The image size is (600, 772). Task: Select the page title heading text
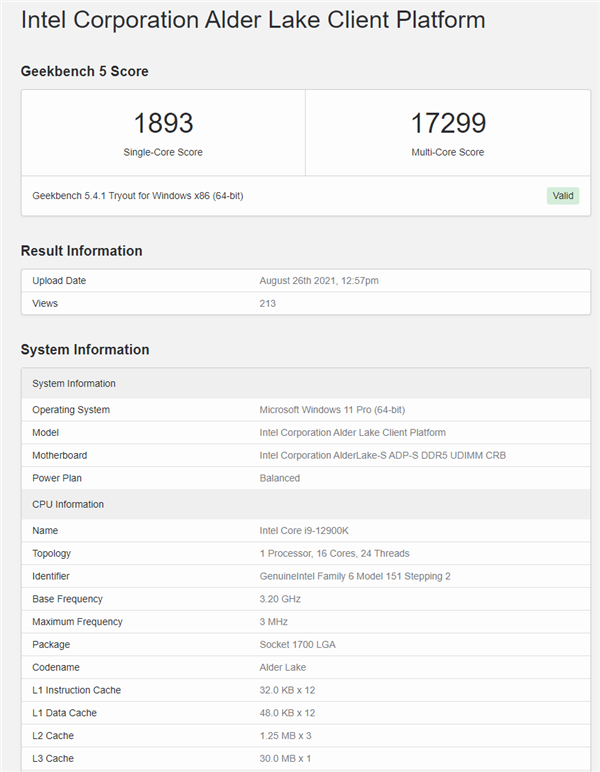click(x=253, y=20)
